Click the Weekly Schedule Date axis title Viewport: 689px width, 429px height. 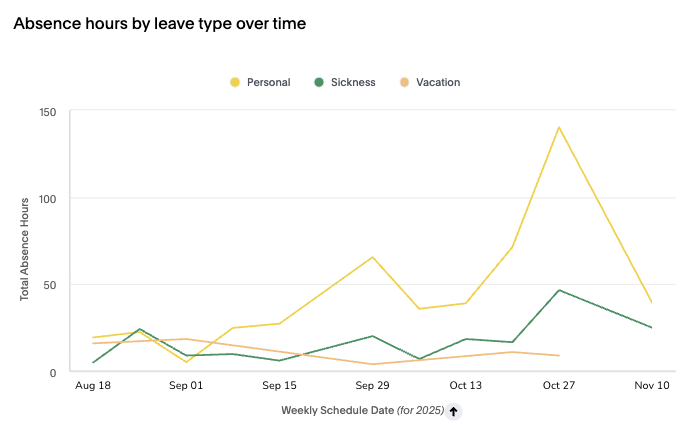[337, 410]
